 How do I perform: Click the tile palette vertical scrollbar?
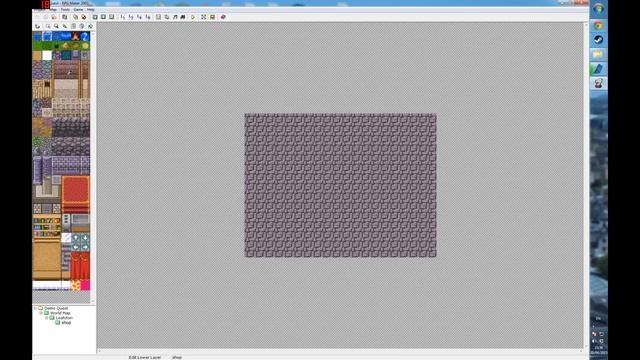click(93, 167)
